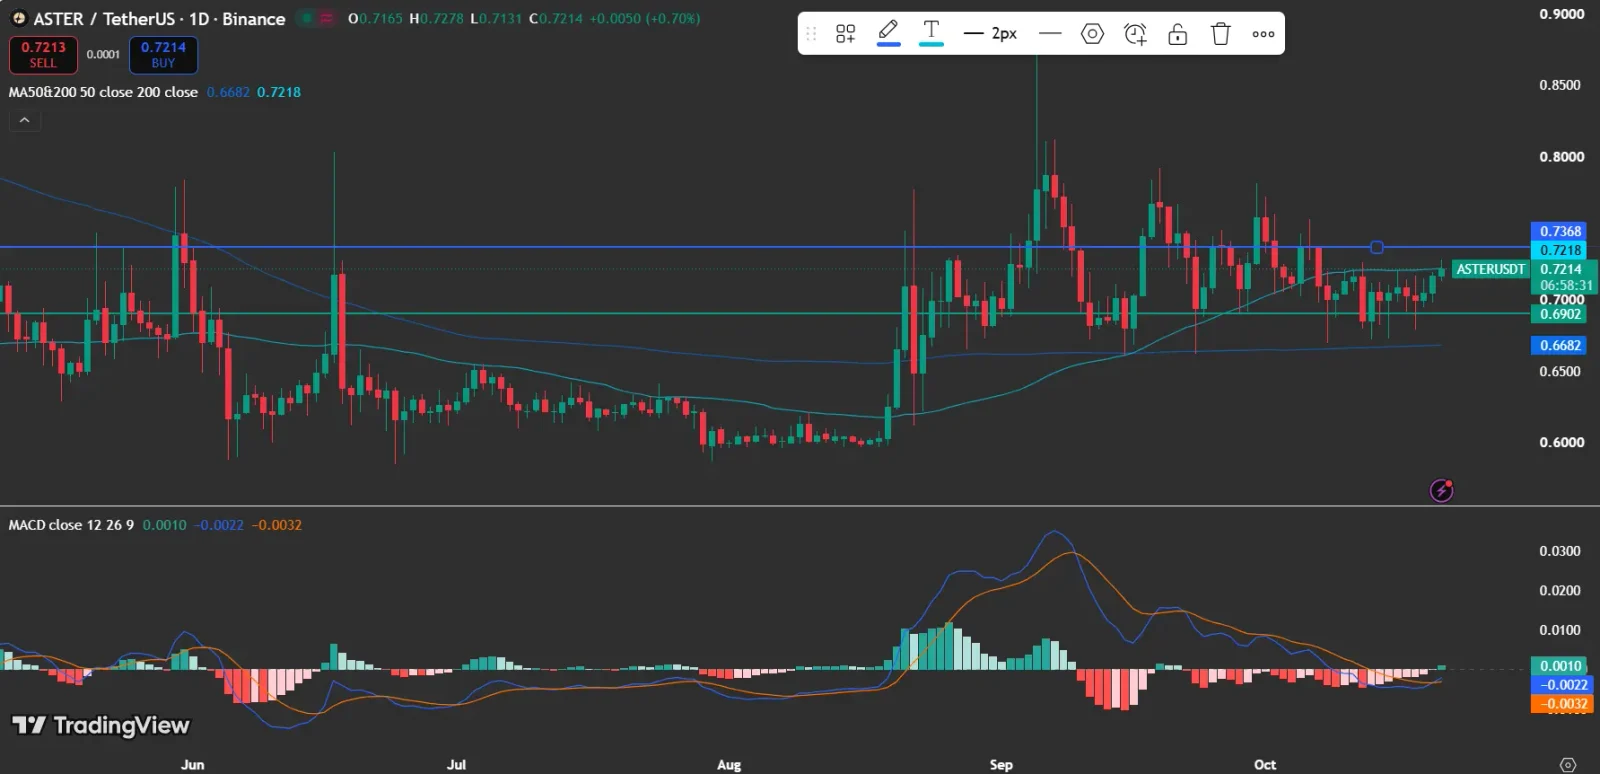
Task: Click the 0.0300 MACD scale label
Action: click(1560, 551)
